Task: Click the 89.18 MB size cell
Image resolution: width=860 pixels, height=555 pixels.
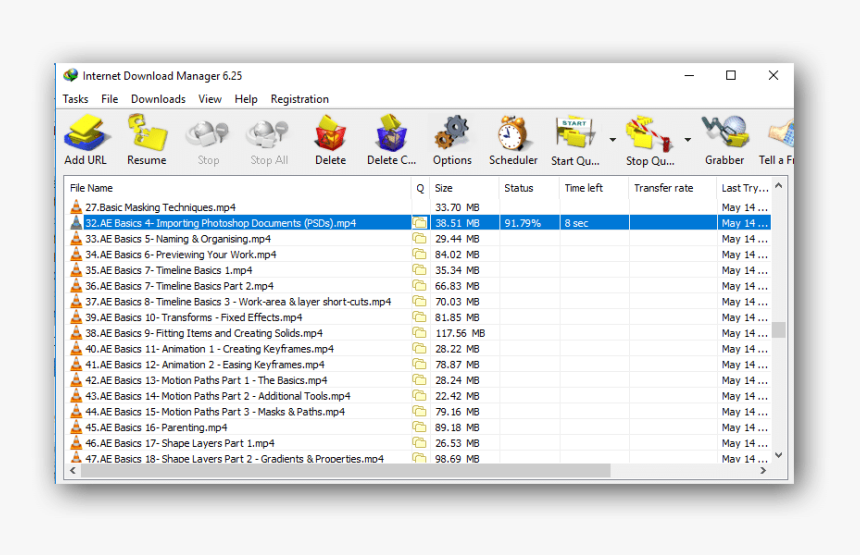Action: click(x=457, y=427)
